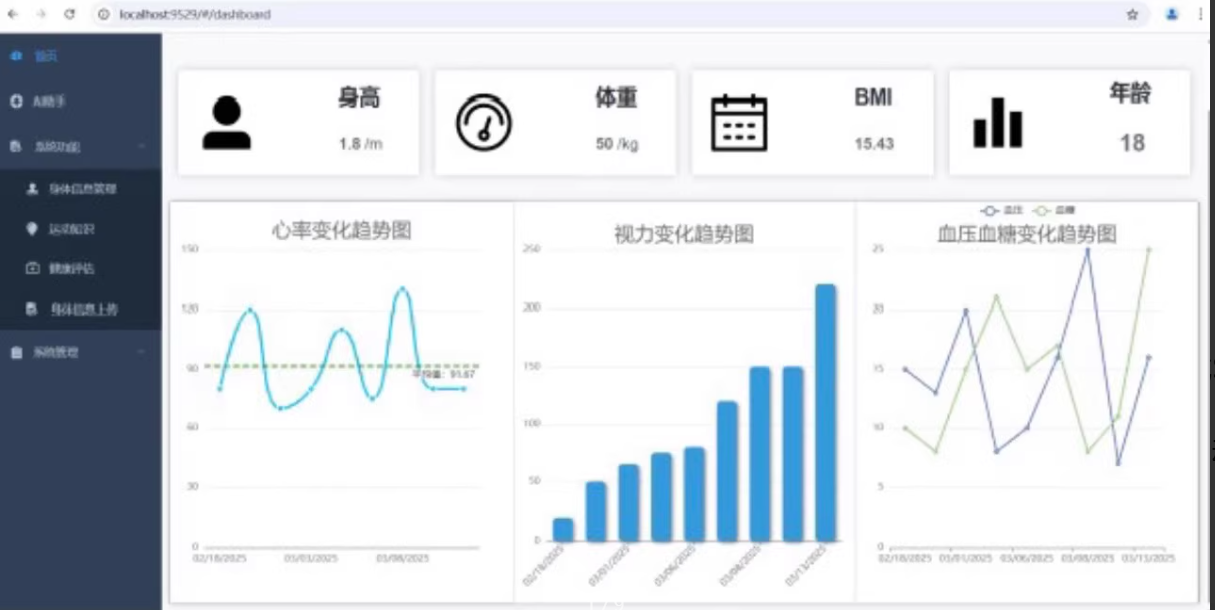Click the 1.8 /m height value
Viewport: 1215px width, 610px height.
pos(360,144)
